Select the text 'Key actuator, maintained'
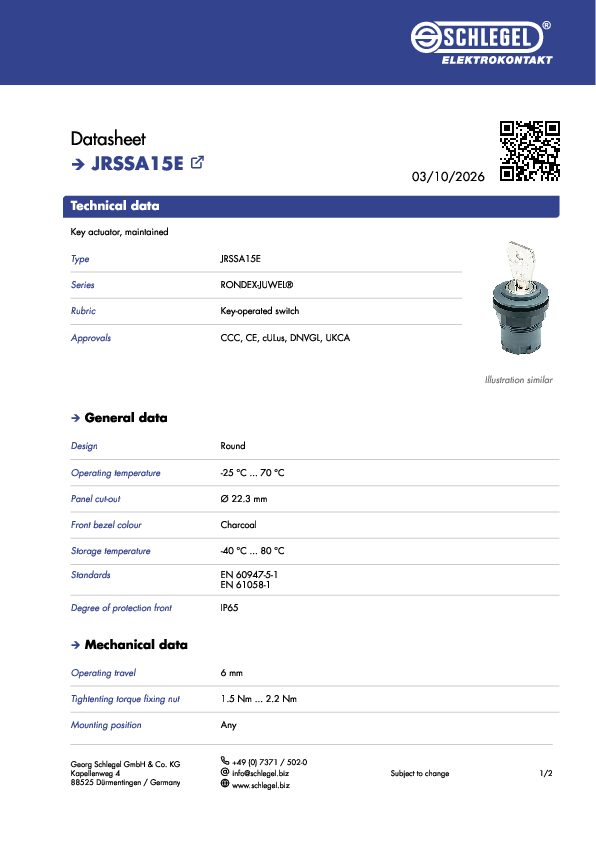 pos(119,232)
